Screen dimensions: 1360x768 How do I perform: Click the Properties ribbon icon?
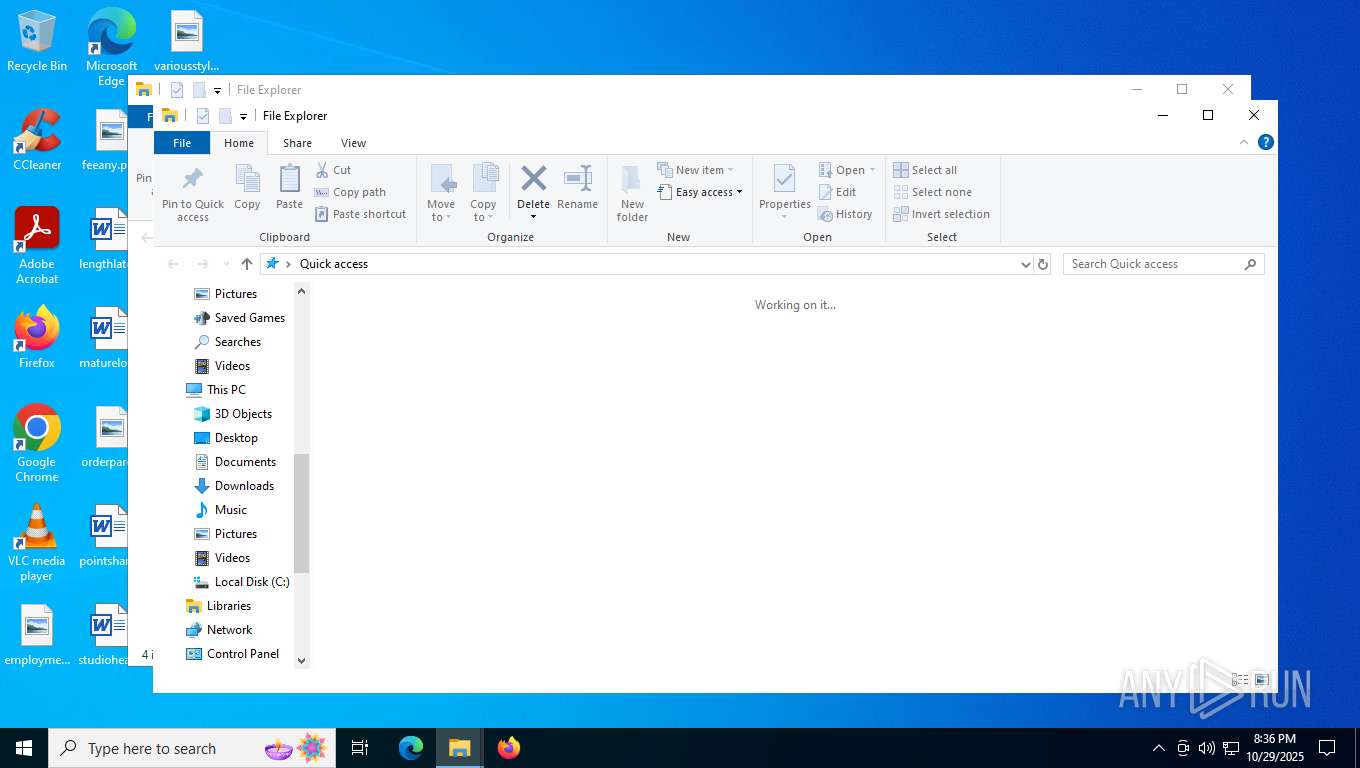[785, 180]
